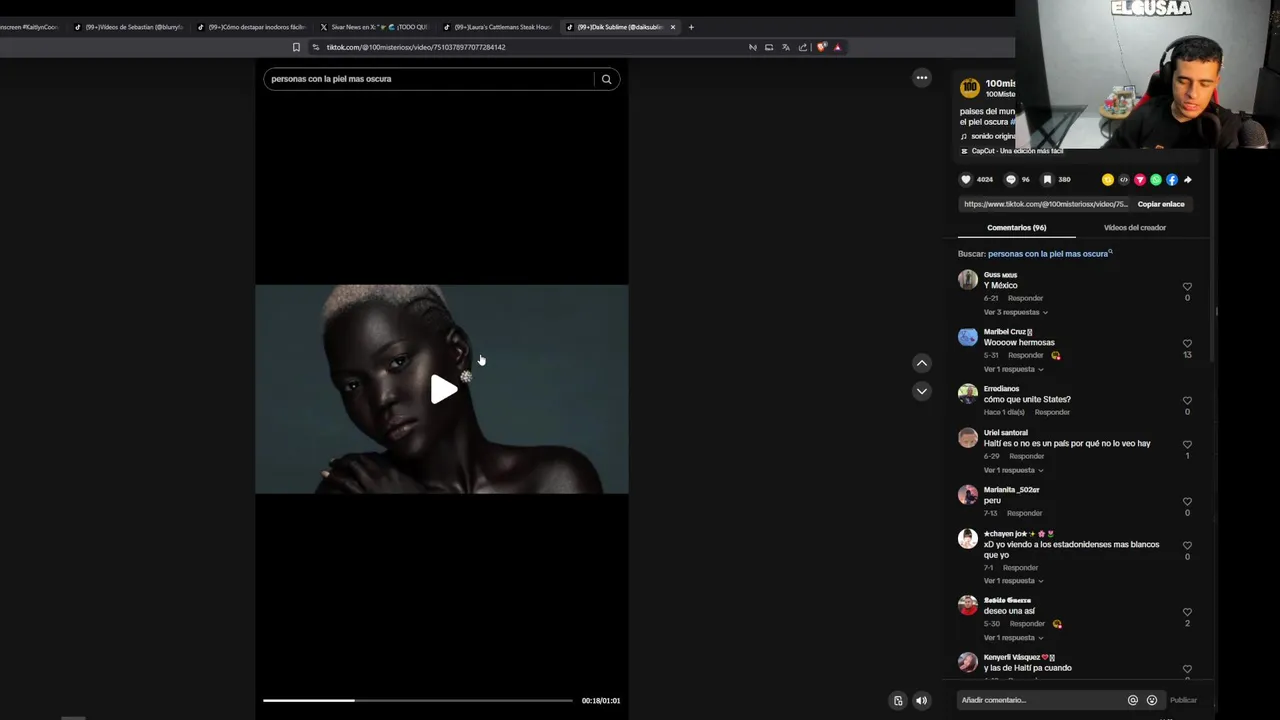Screen dimensions: 1280x720
Task: Expand 'Ver 1 respuesta' under chayen jo's comment
Action: click(x=1014, y=581)
